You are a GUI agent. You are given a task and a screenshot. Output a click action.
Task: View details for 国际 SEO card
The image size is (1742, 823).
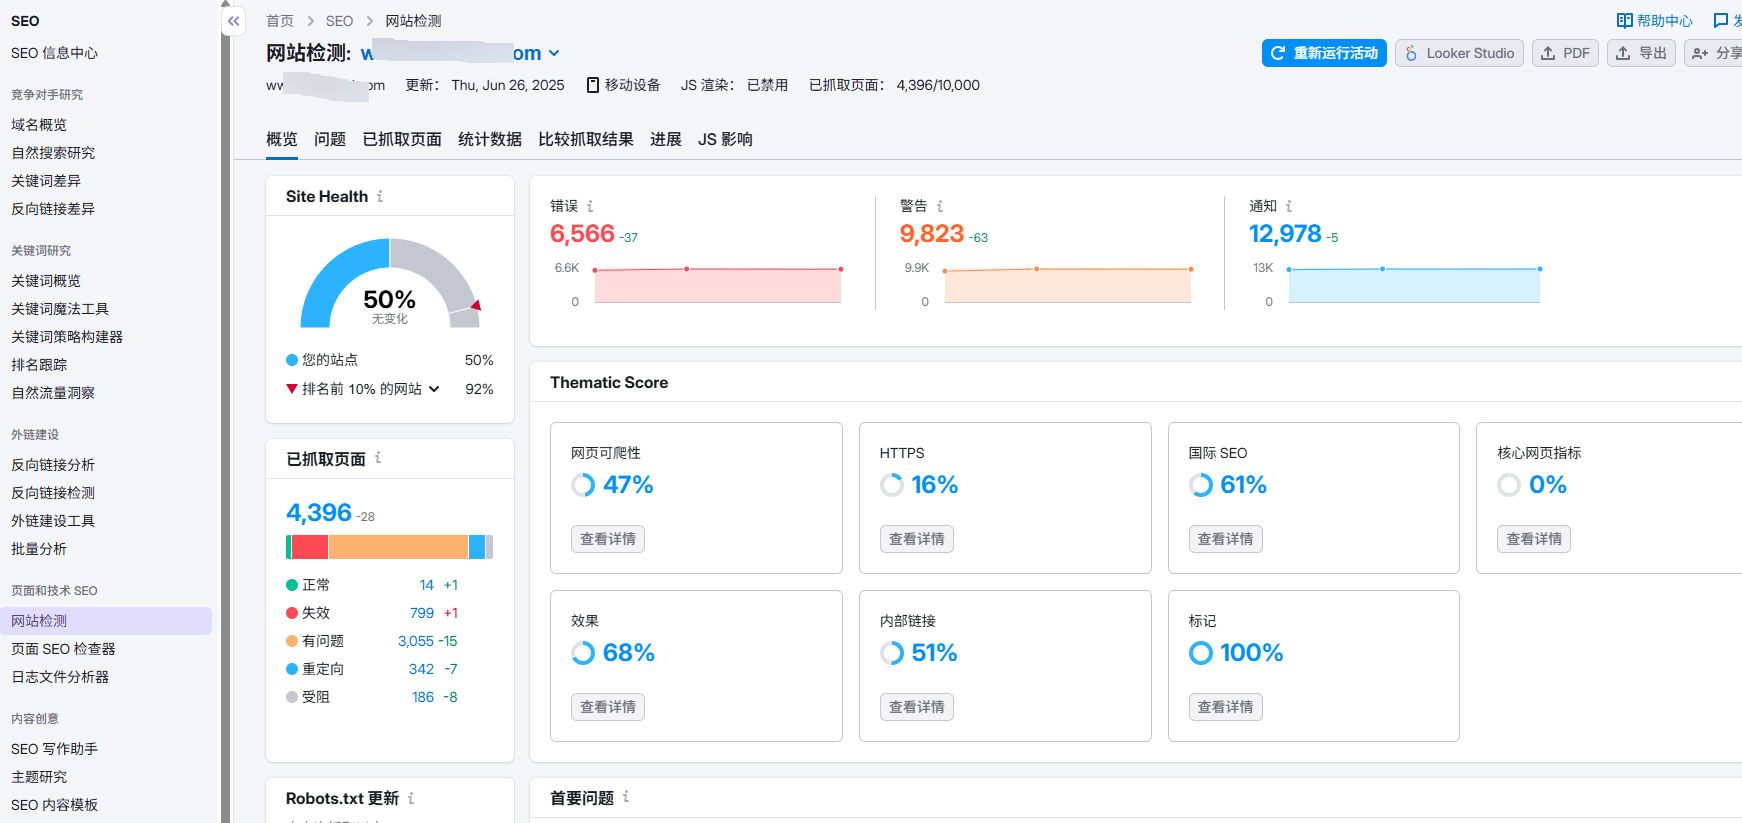(x=1226, y=539)
